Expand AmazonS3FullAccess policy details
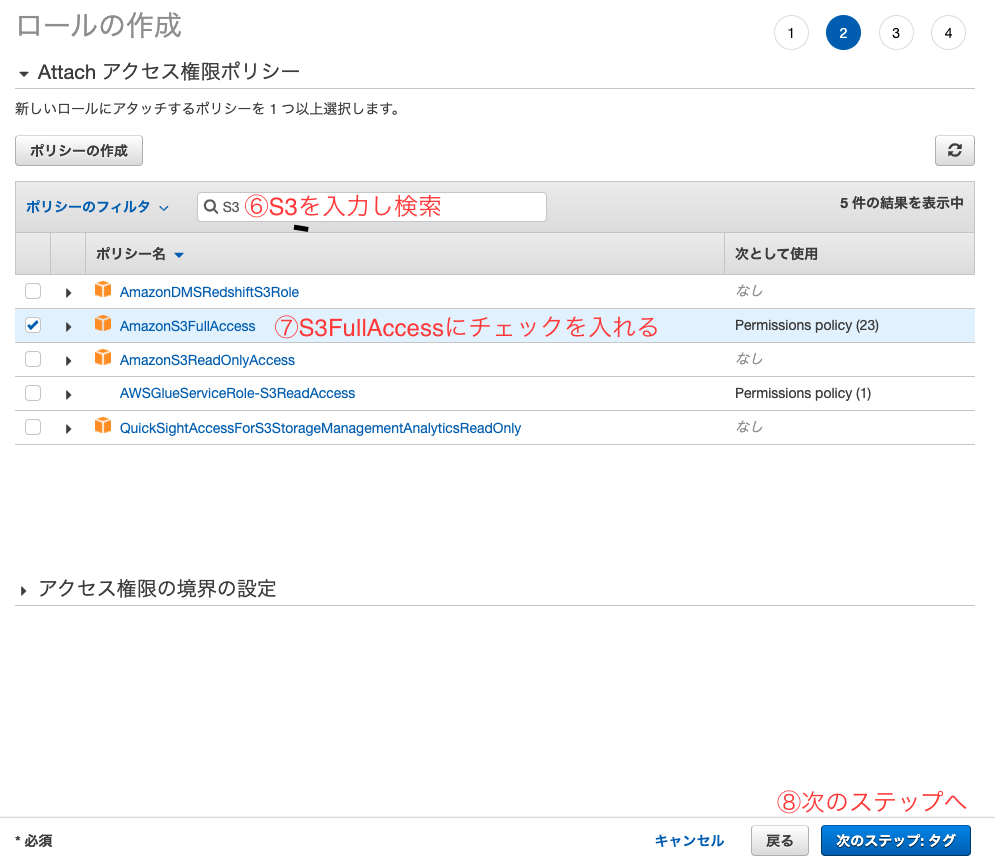 (x=69, y=327)
